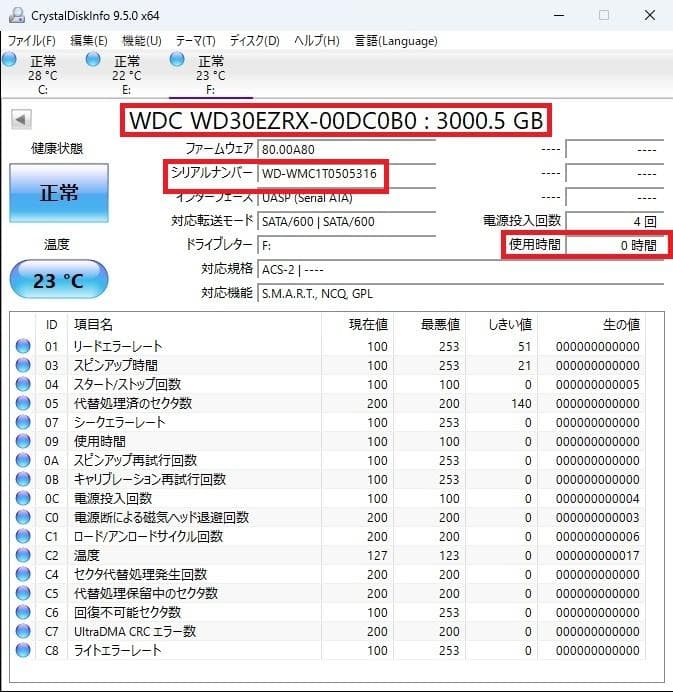The width and height of the screenshot is (673, 692).
Task: Click the blue status orb for E: drive
Action: tap(93, 59)
